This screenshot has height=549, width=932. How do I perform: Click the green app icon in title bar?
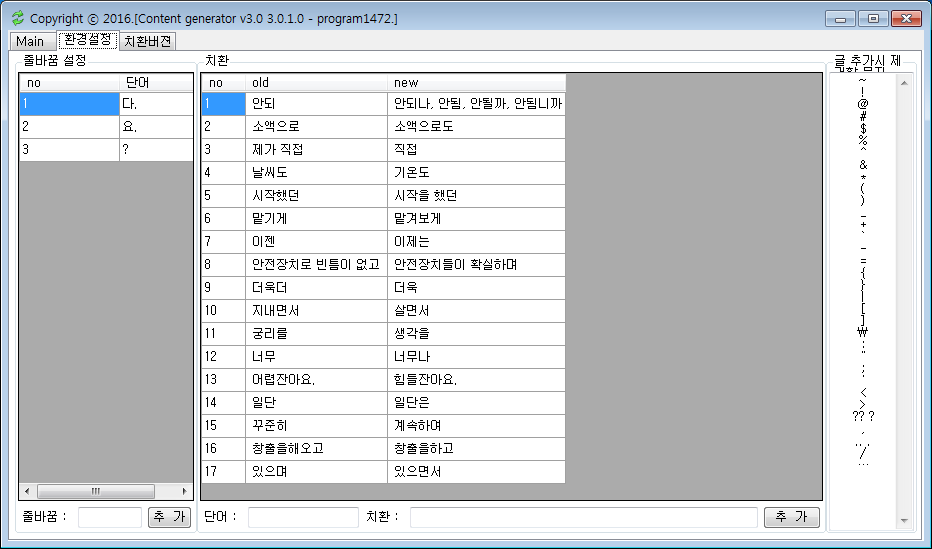tap(17, 18)
